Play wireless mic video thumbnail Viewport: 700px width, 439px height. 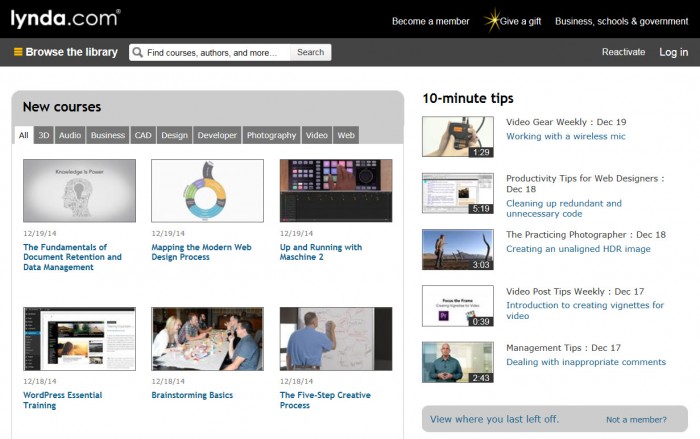coord(458,137)
